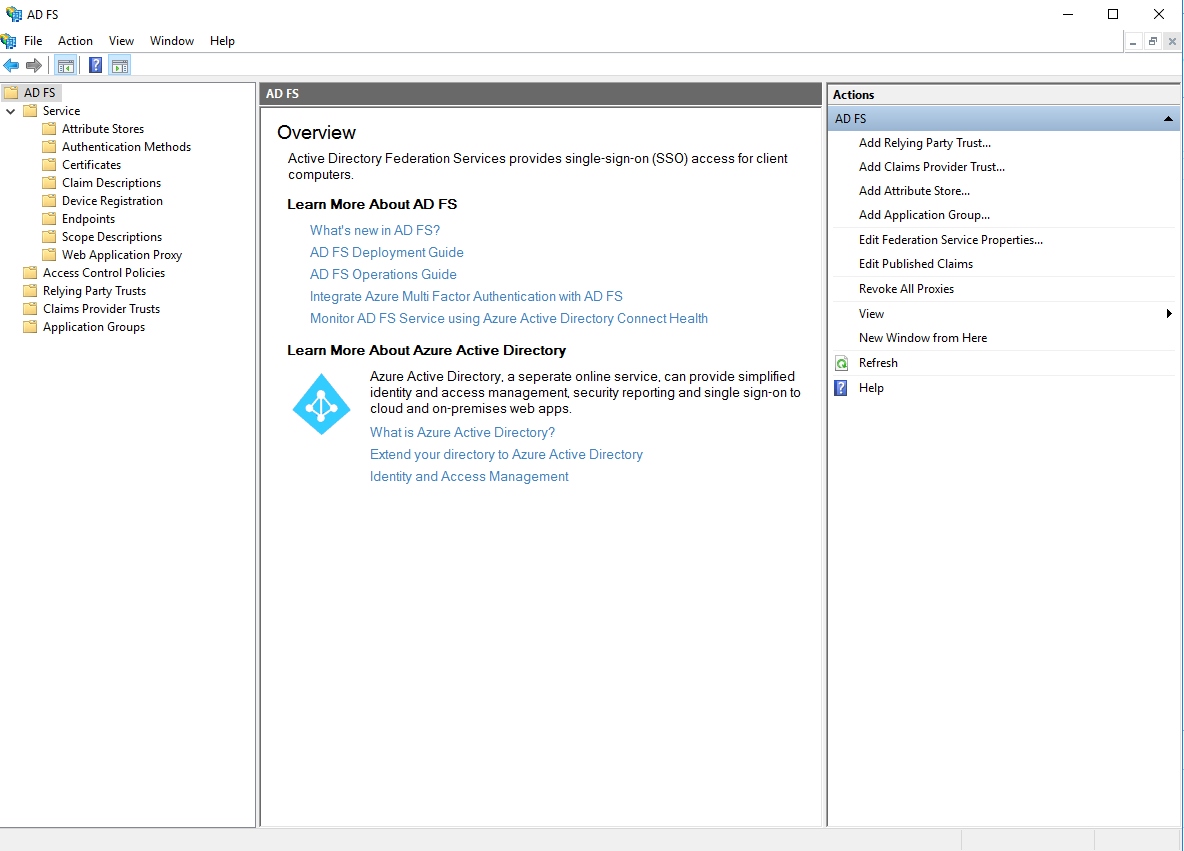
Task: Select the Endpoints tree label
Action: tap(88, 219)
